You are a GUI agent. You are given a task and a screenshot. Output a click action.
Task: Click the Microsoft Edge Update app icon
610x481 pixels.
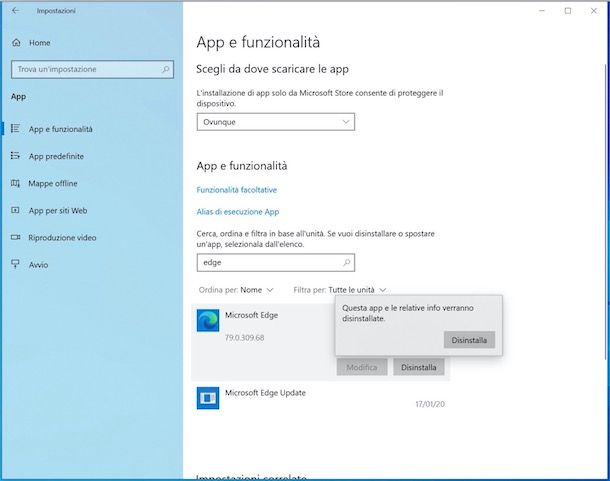click(x=208, y=398)
